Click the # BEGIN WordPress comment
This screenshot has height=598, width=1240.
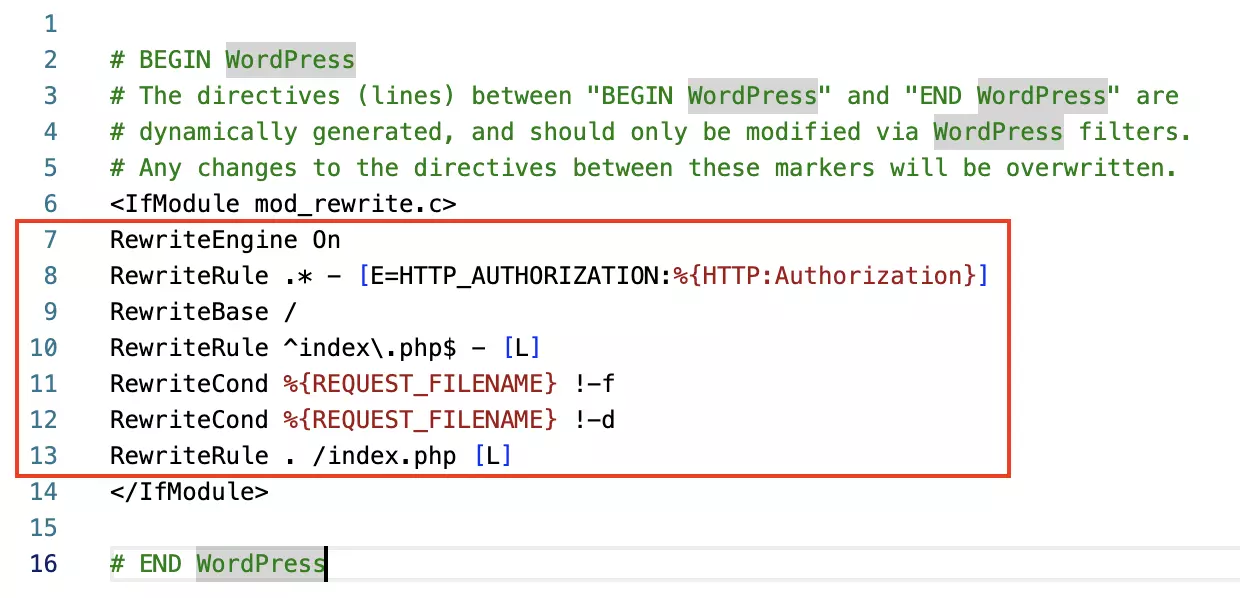click(x=230, y=59)
